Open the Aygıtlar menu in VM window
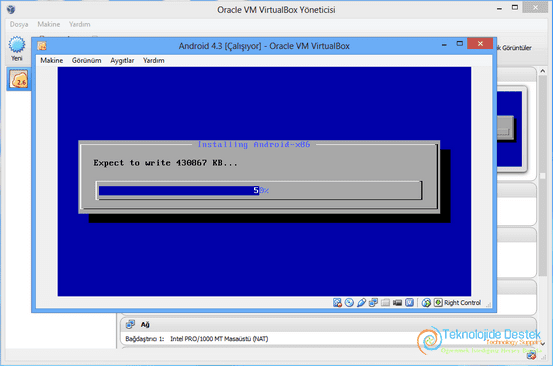The image size is (553, 366). (x=122, y=60)
